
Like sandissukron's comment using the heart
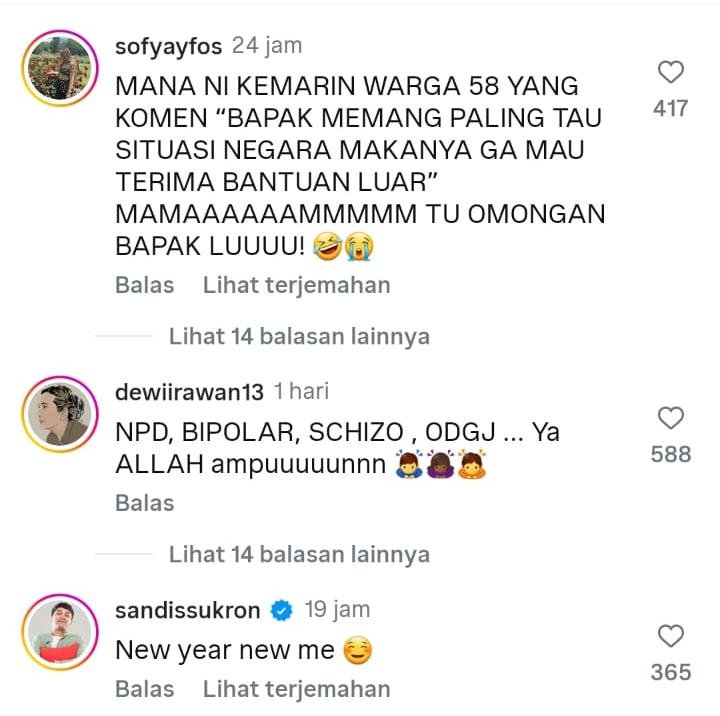tap(671, 636)
